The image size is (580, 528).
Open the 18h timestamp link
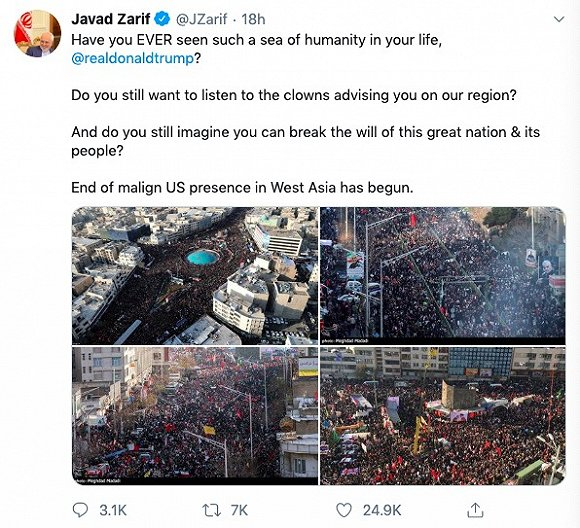(253, 19)
